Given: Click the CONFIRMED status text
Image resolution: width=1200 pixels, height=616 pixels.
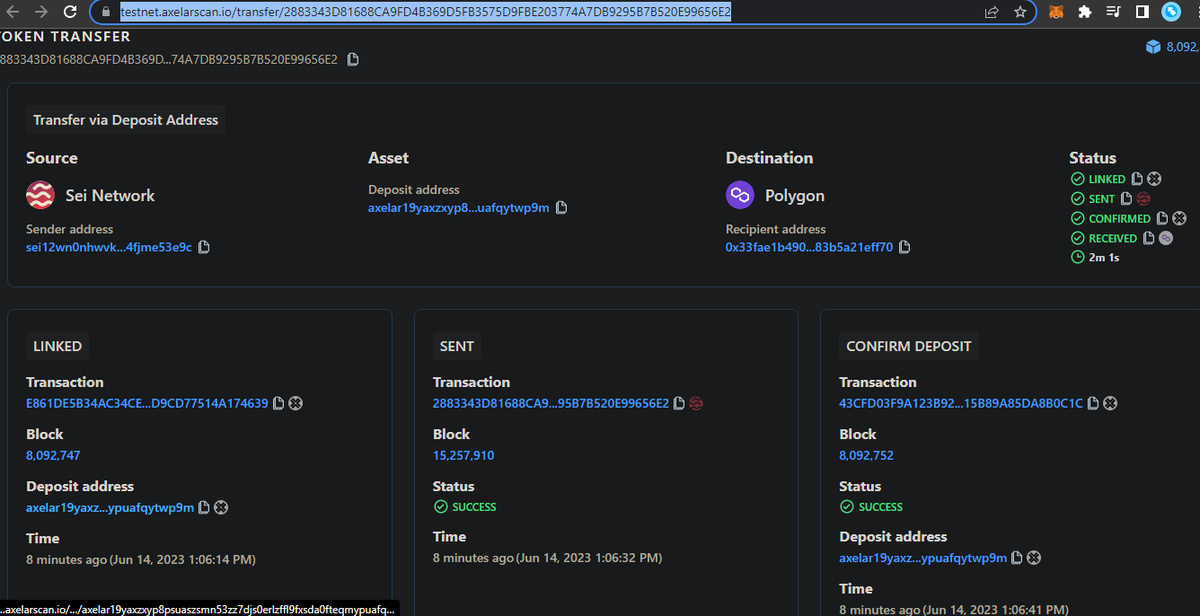Looking at the screenshot, I should click(x=1120, y=218).
